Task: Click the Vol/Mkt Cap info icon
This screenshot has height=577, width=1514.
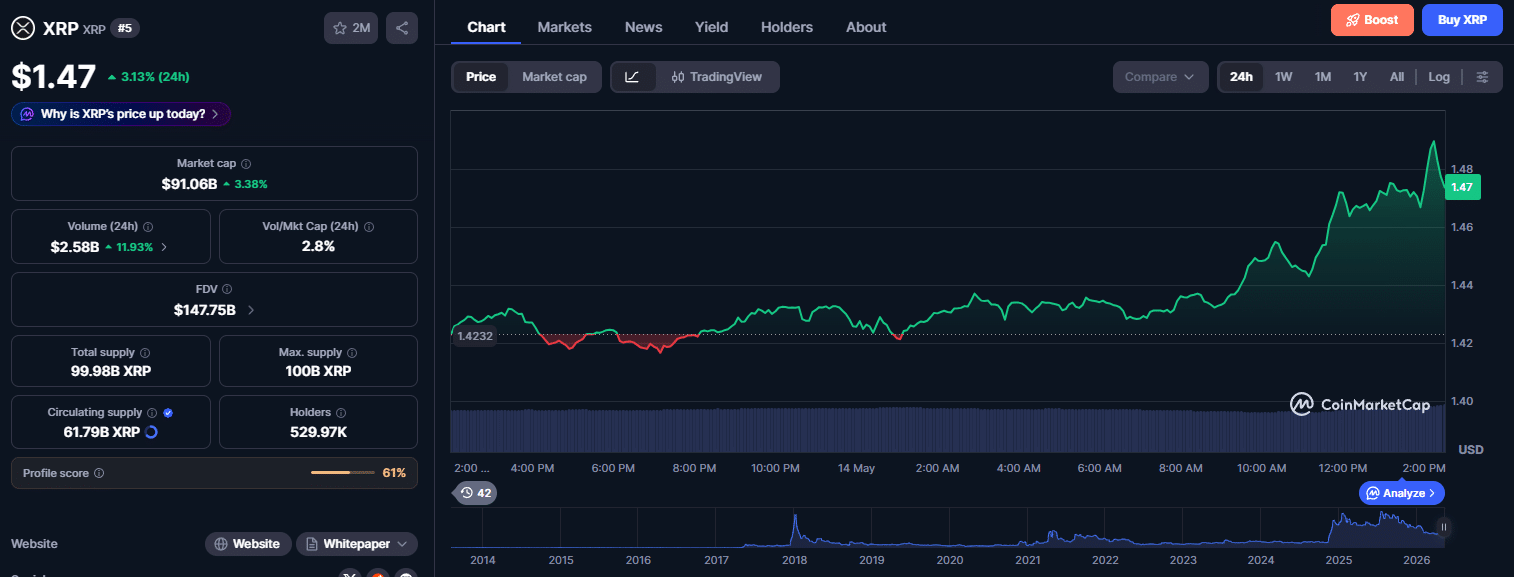Action: pyautogui.click(x=369, y=227)
